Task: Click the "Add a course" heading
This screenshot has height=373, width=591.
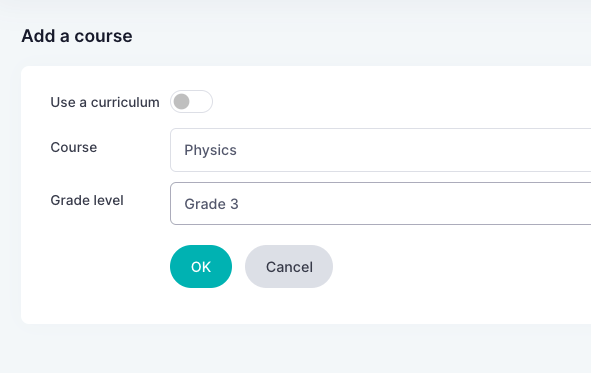Action: (77, 36)
